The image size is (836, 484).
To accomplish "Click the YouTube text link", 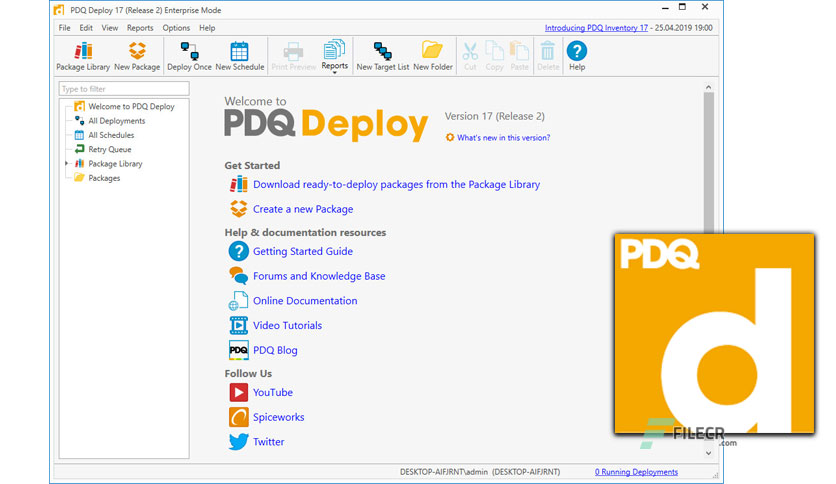I will pos(272,392).
